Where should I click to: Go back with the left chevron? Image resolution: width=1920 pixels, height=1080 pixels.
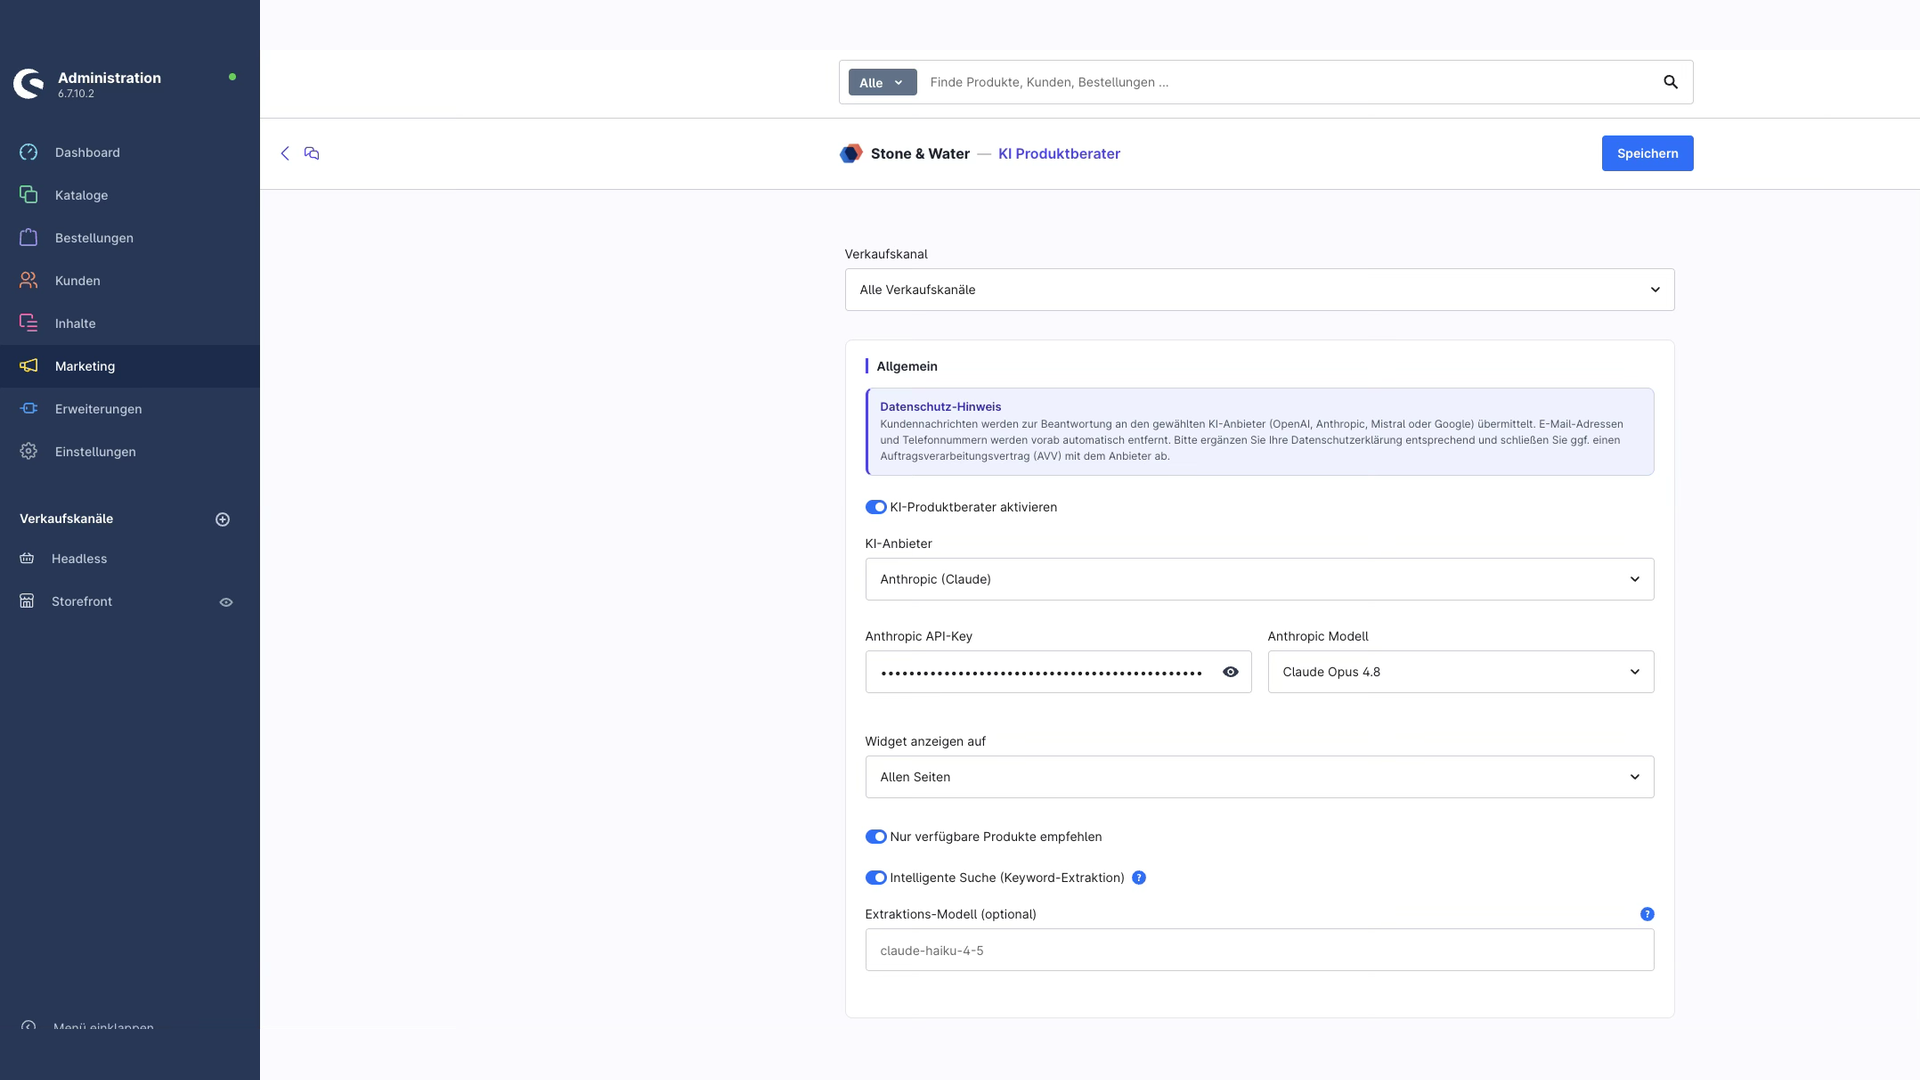point(285,153)
